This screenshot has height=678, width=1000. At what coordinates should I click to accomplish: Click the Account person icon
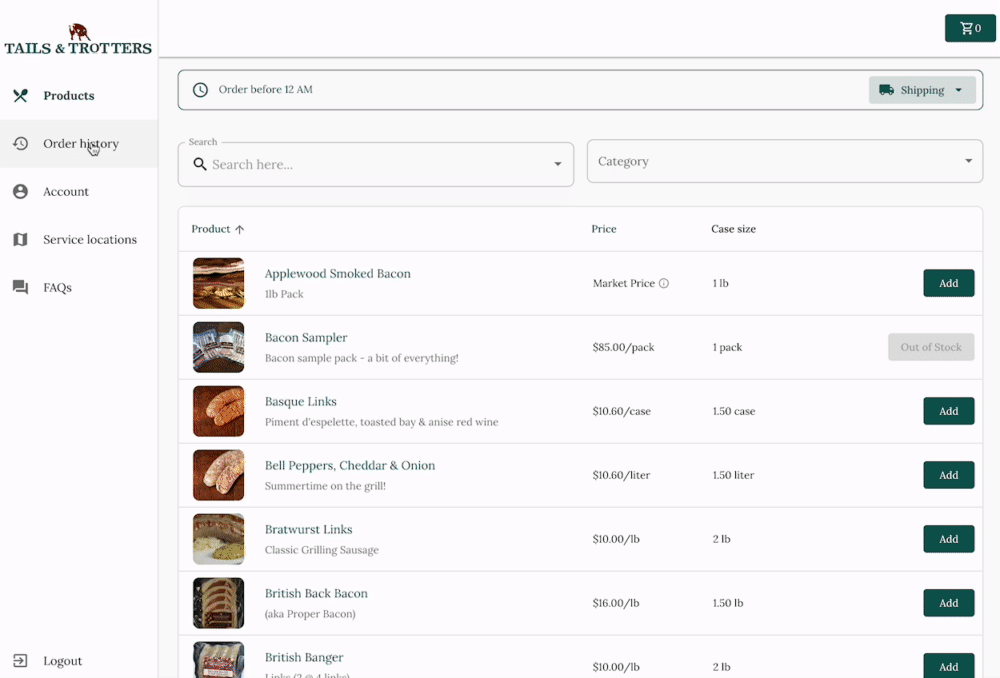pyautogui.click(x=20, y=192)
